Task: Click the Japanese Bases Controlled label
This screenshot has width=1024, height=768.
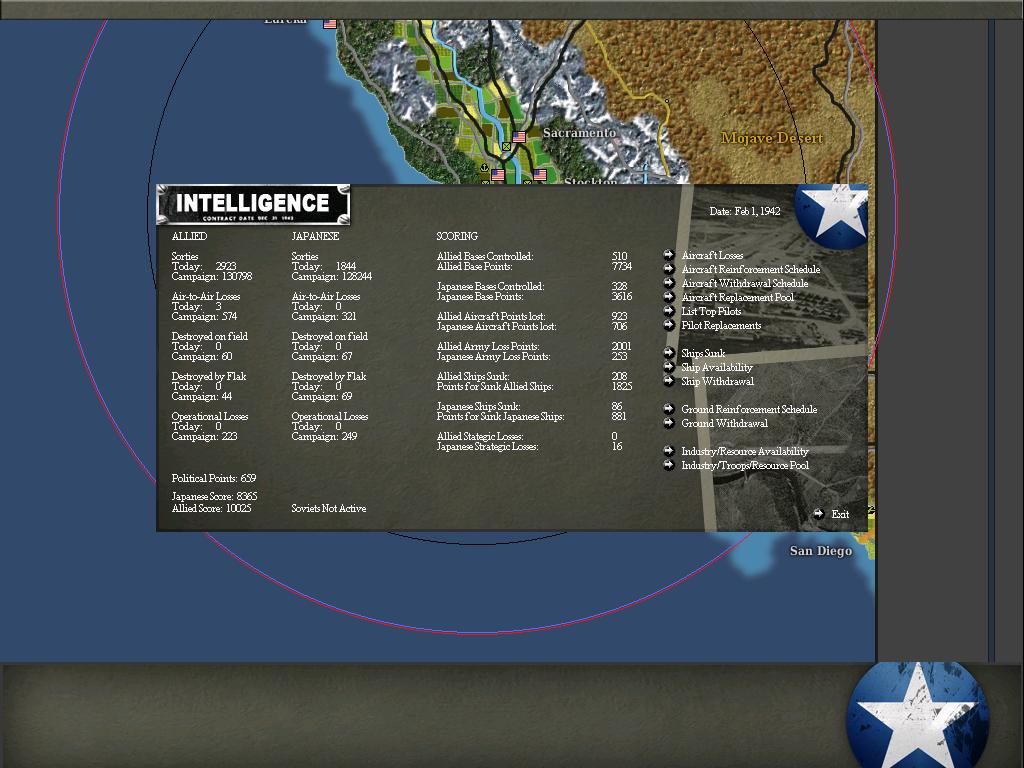Action: coord(490,286)
